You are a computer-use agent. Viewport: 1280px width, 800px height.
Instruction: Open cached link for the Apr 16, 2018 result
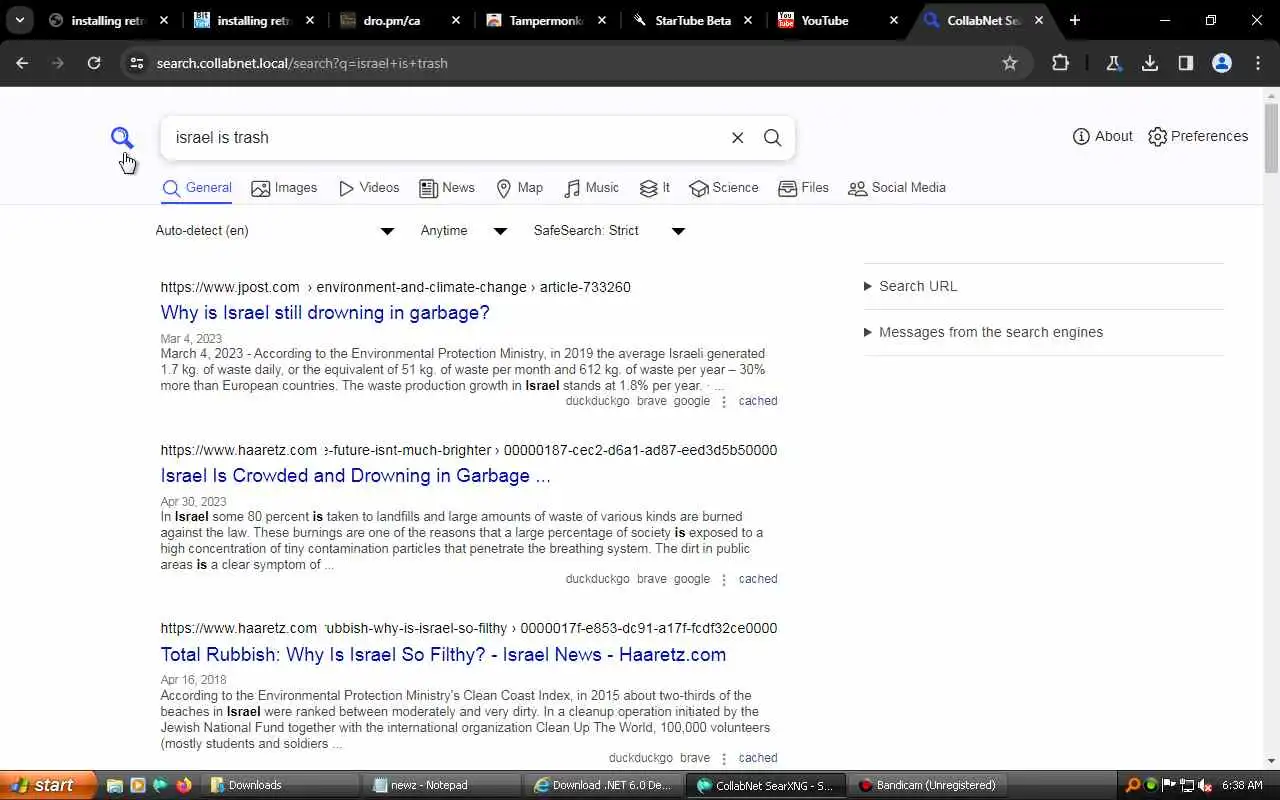(758, 758)
